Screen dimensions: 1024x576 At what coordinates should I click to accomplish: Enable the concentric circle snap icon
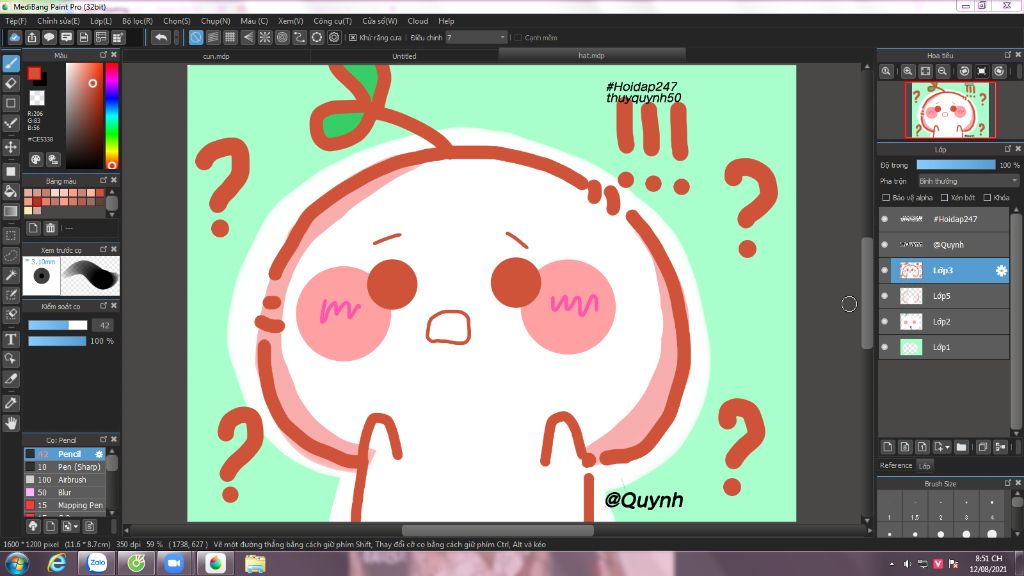[x=282, y=38]
